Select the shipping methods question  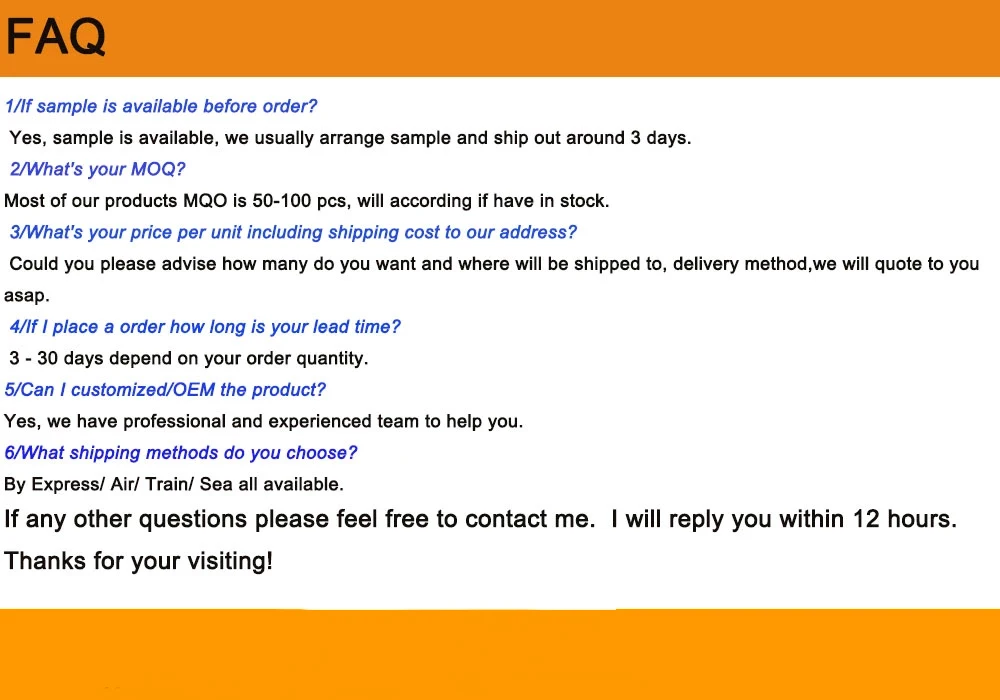point(181,453)
